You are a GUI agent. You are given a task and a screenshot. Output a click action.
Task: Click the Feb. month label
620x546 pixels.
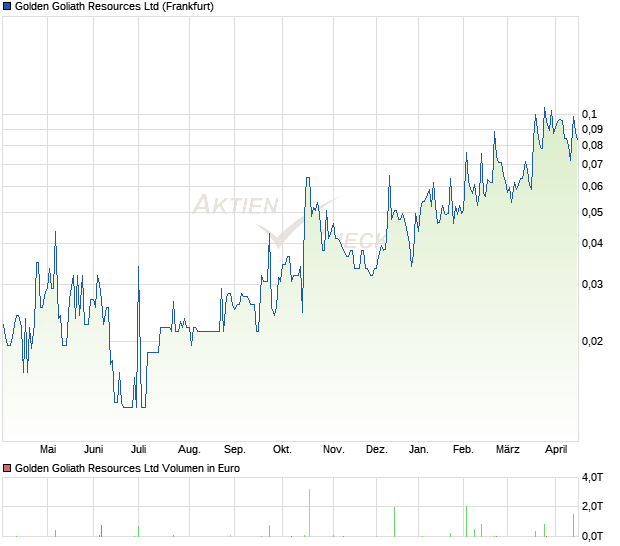point(463,450)
